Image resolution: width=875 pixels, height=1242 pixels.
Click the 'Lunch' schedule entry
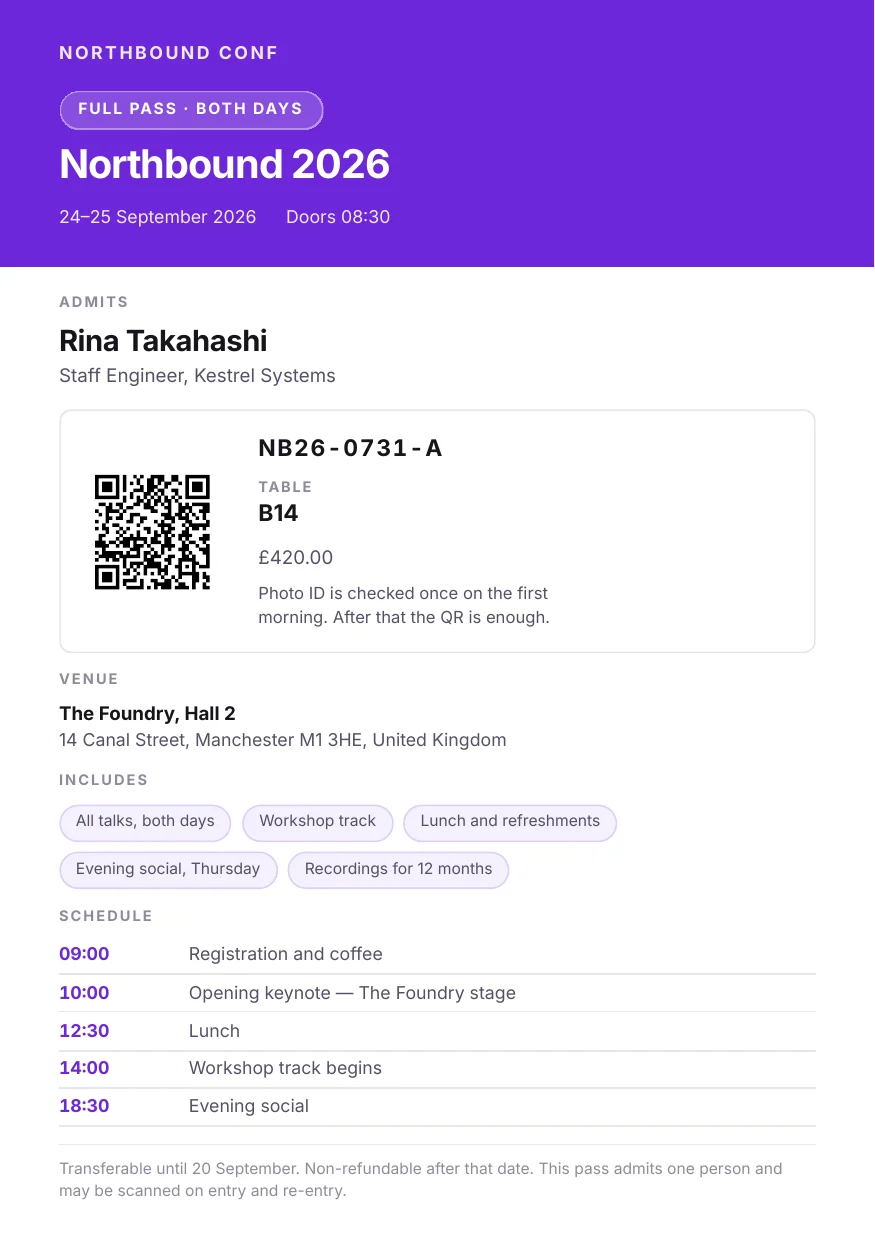(x=214, y=1031)
